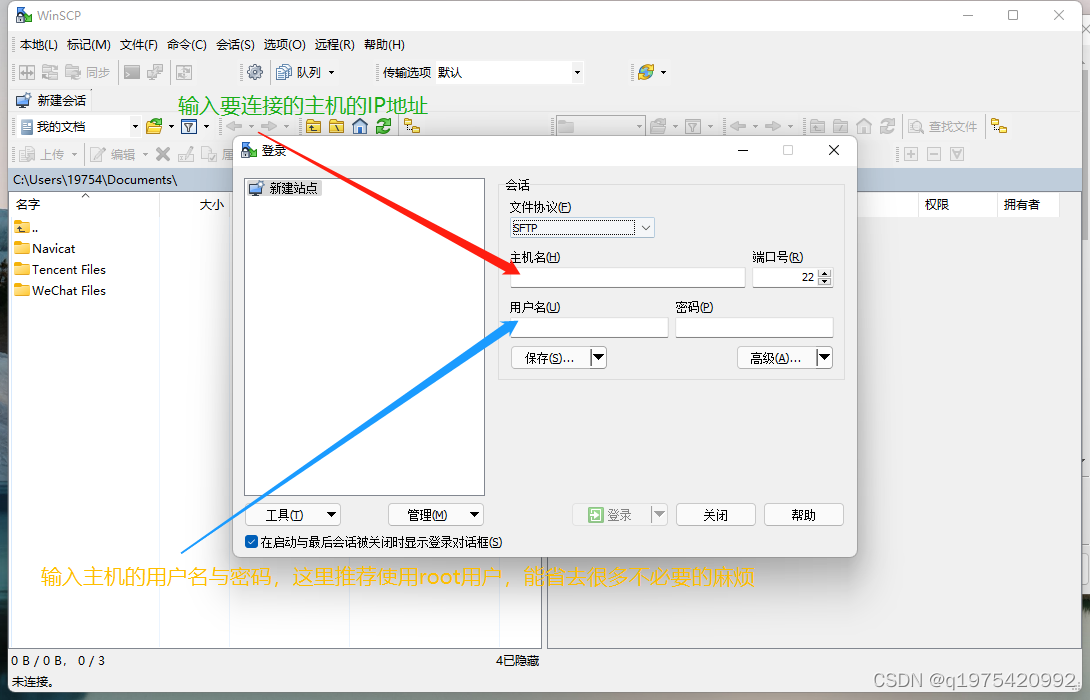Open the 选项 menu

pyautogui.click(x=284, y=44)
